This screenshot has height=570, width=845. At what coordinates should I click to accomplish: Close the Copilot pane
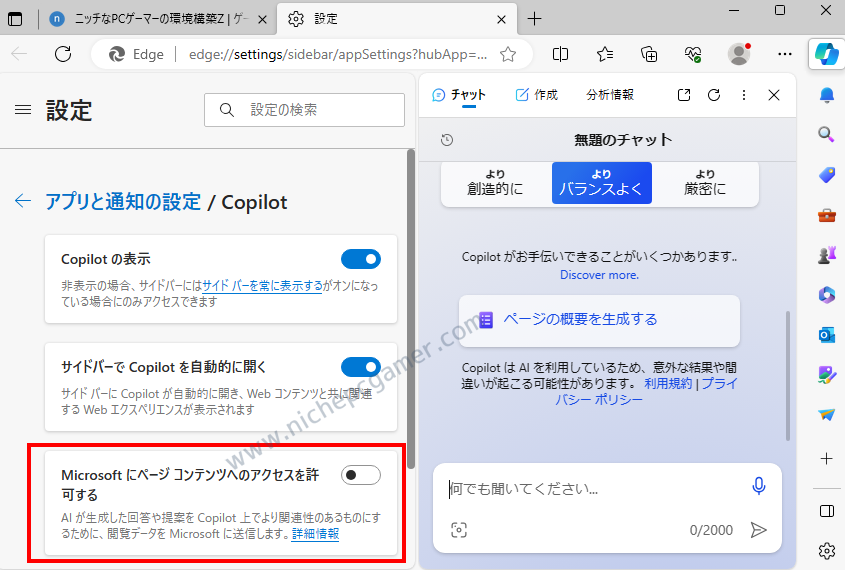[774, 95]
